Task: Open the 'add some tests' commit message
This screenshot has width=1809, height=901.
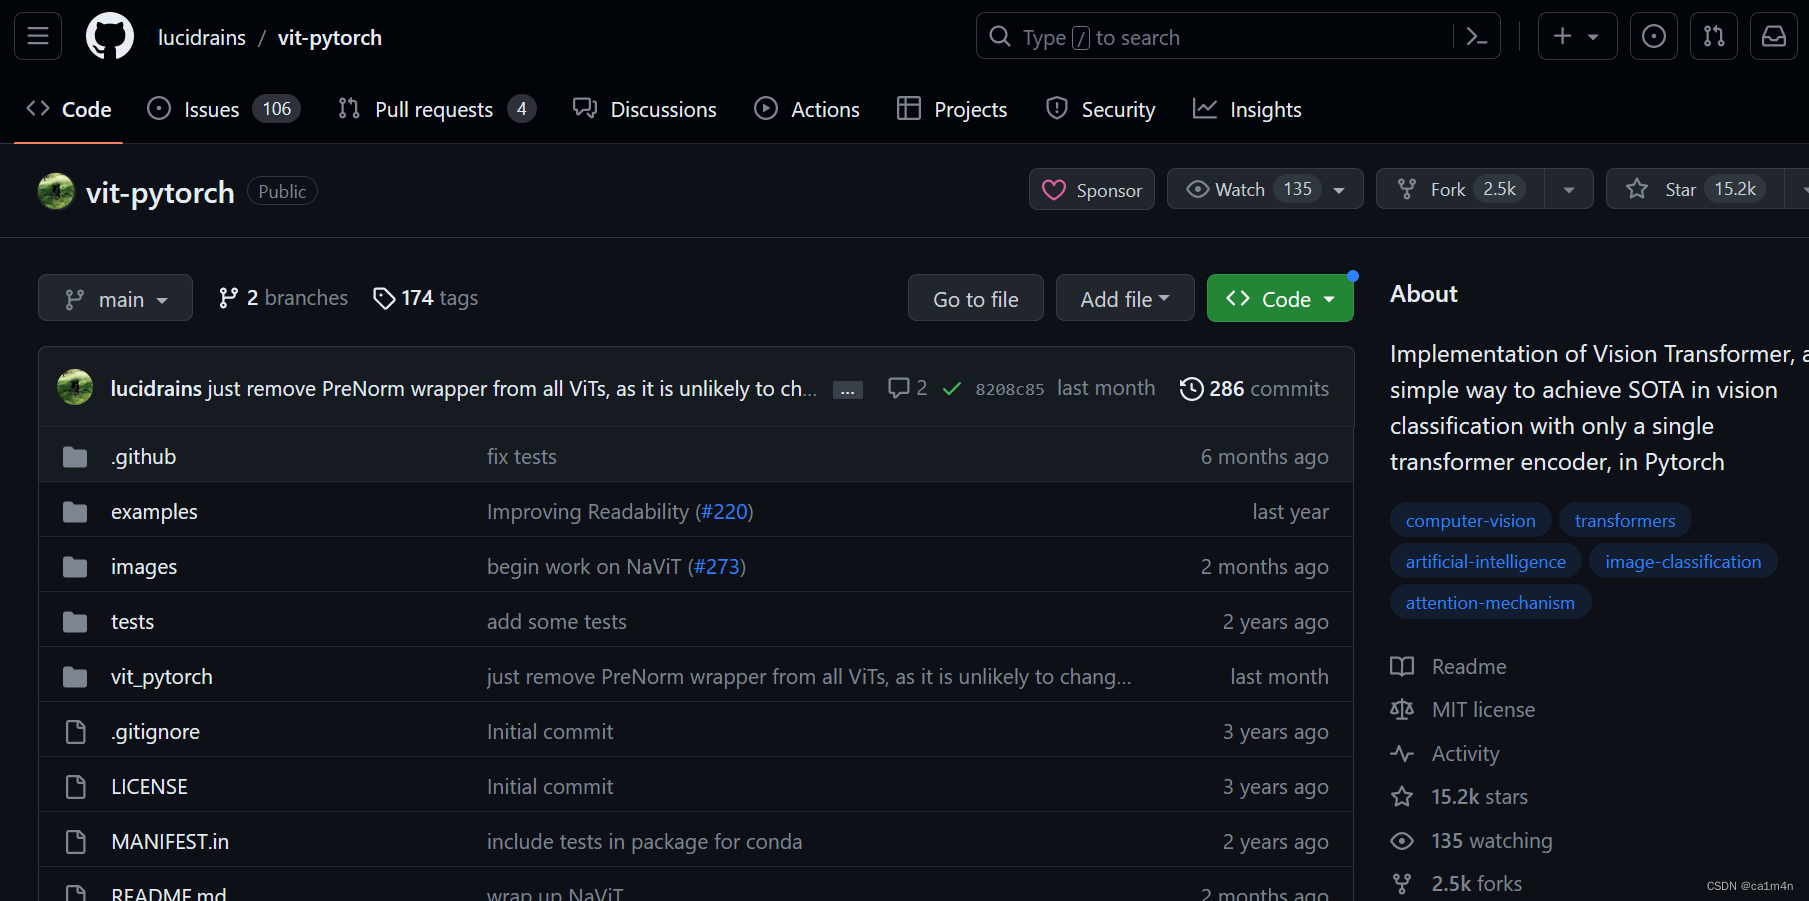Action: [x=557, y=622]
